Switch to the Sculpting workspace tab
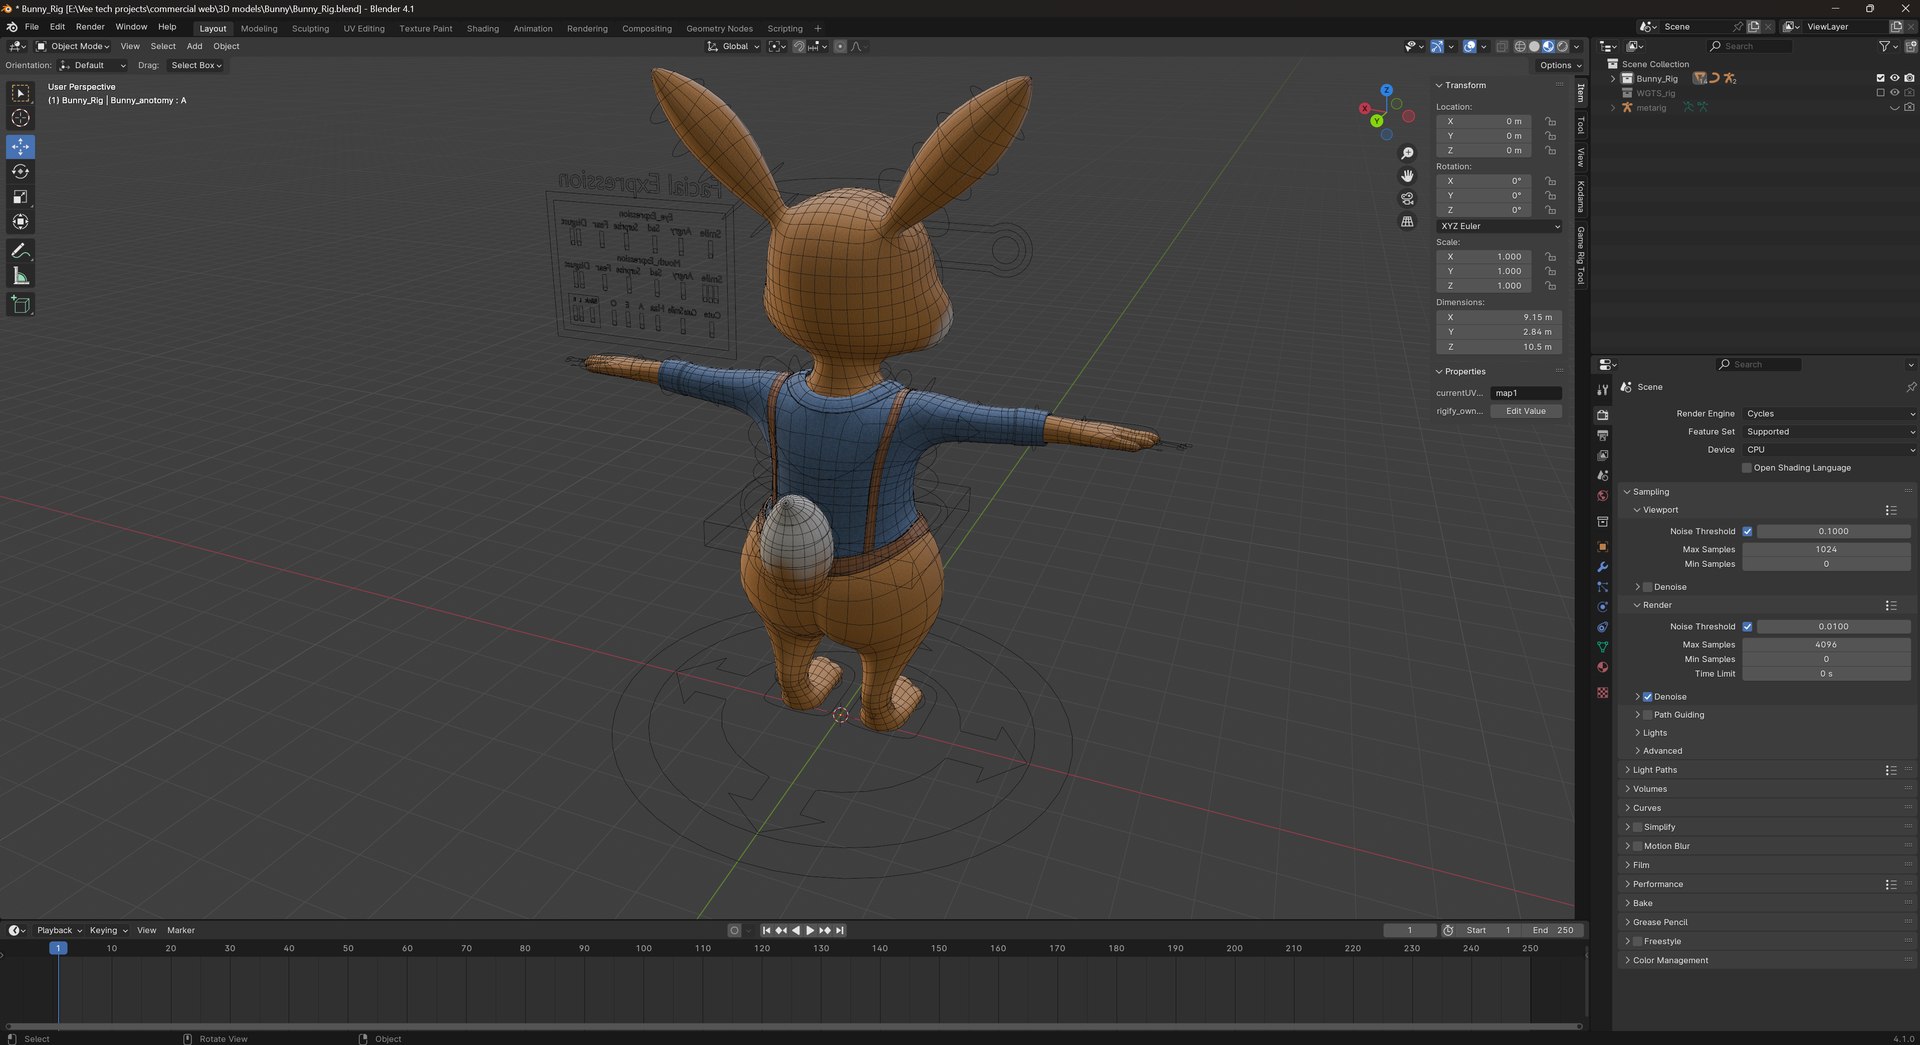Viewport: 1920px width, 1045px height. click(x=310, y=28)
